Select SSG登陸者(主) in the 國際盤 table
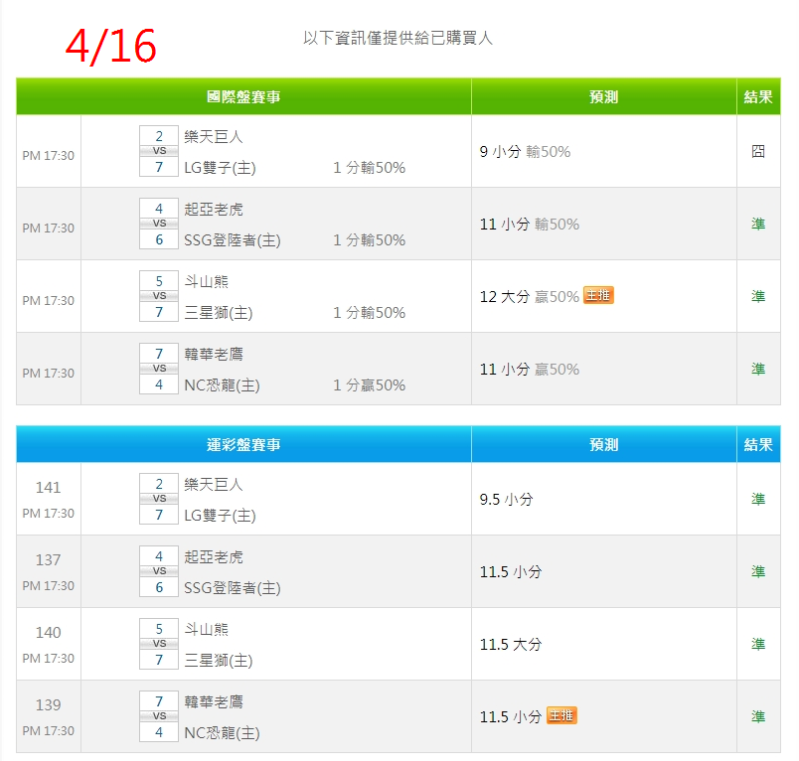 pyautogui.click(x=232, y=240)
